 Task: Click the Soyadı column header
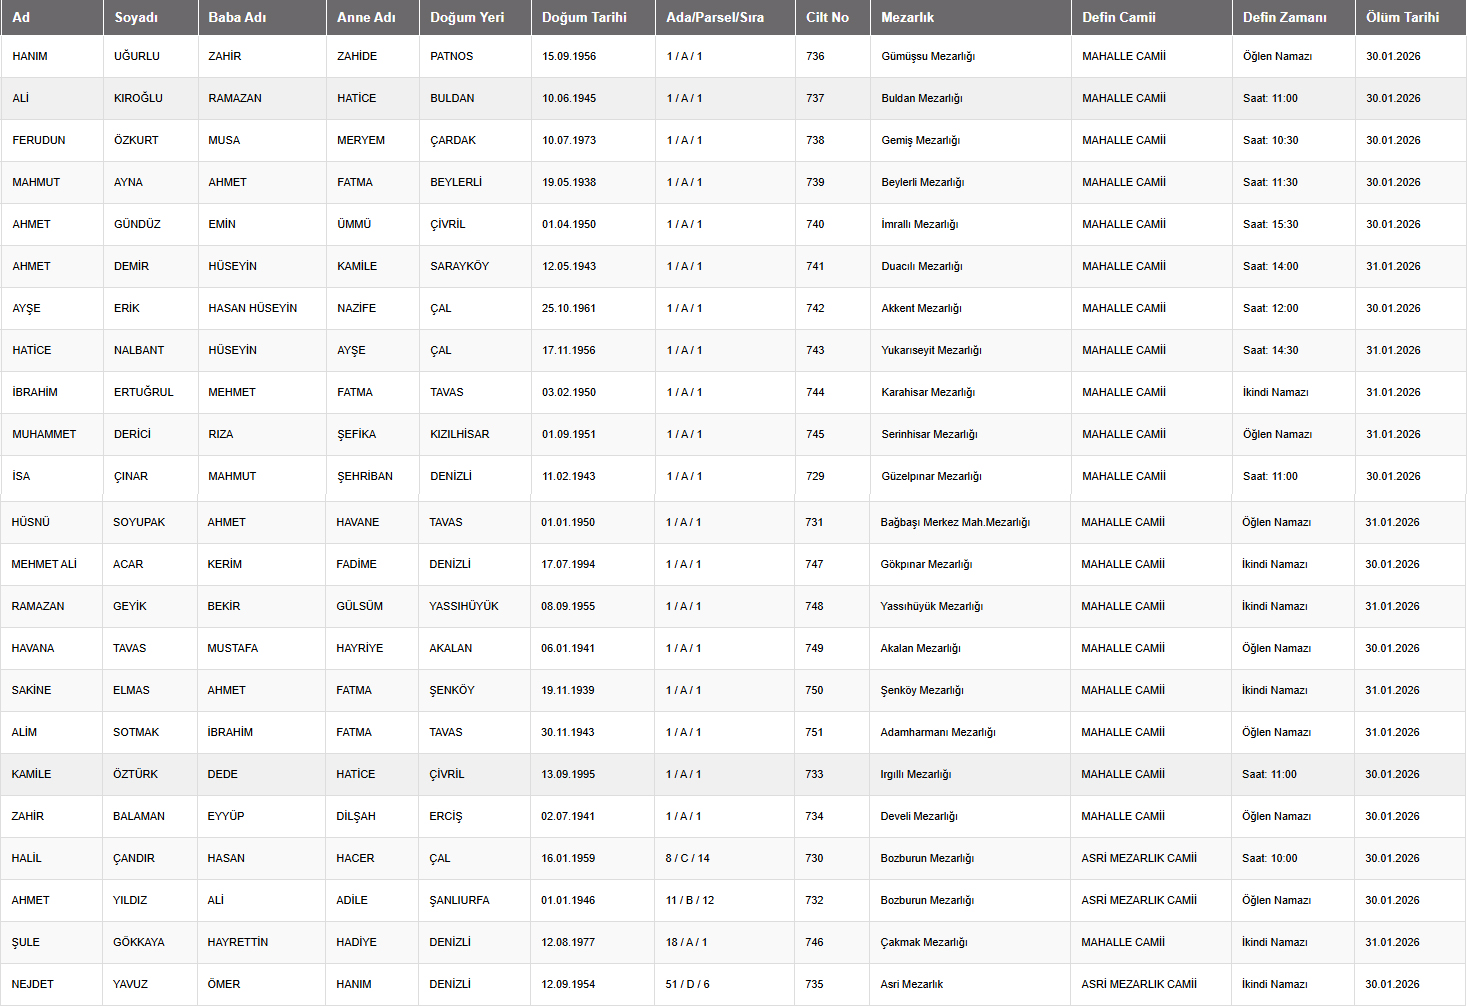click(136, 17)
